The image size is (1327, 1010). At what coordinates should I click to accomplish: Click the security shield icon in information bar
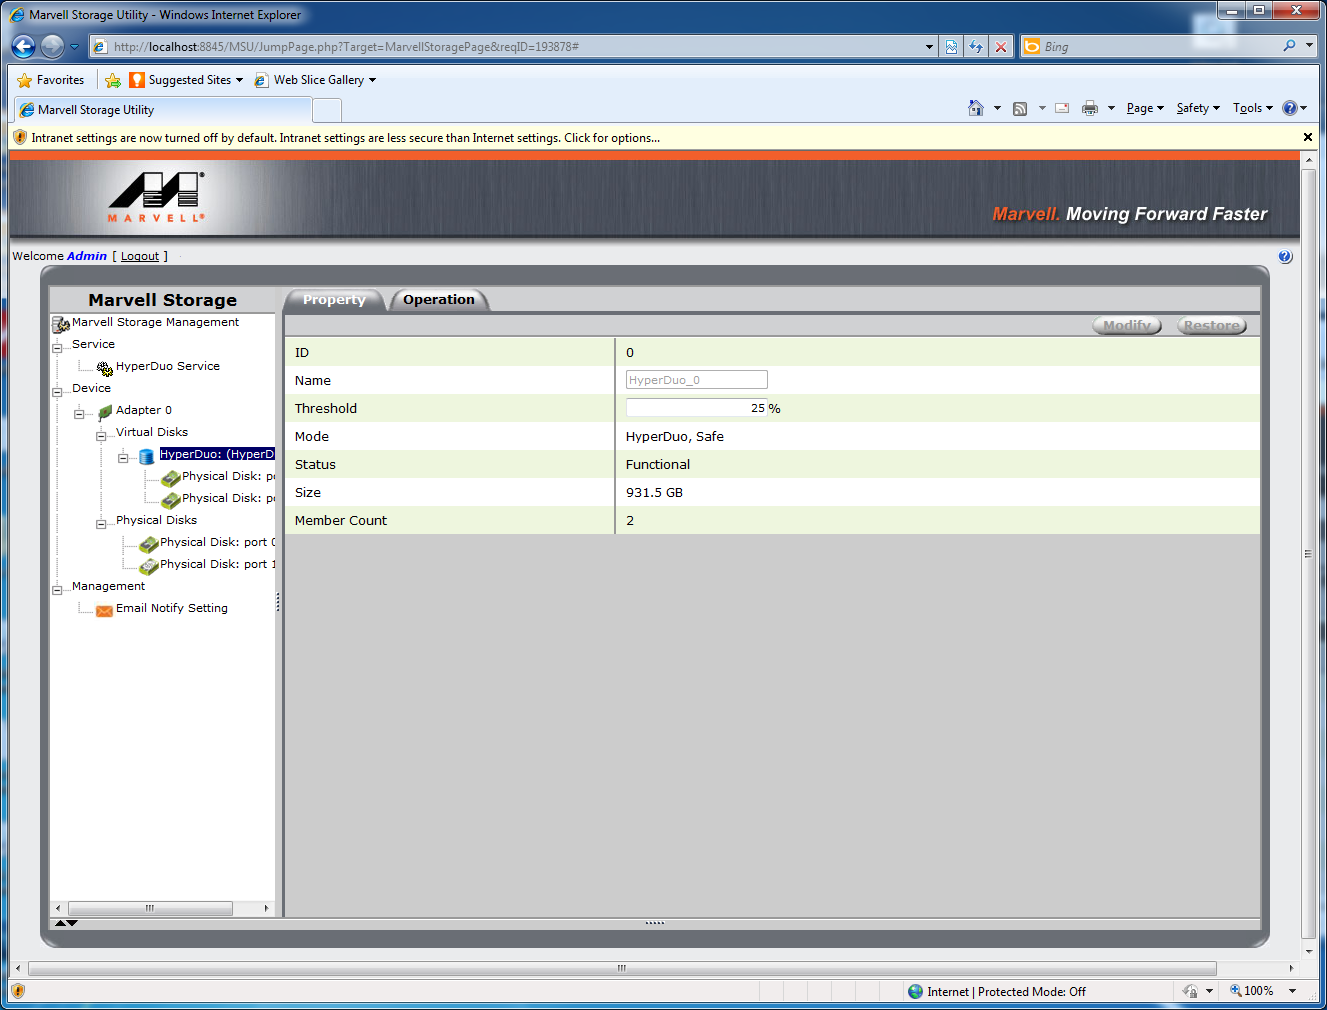coord(20,137)
